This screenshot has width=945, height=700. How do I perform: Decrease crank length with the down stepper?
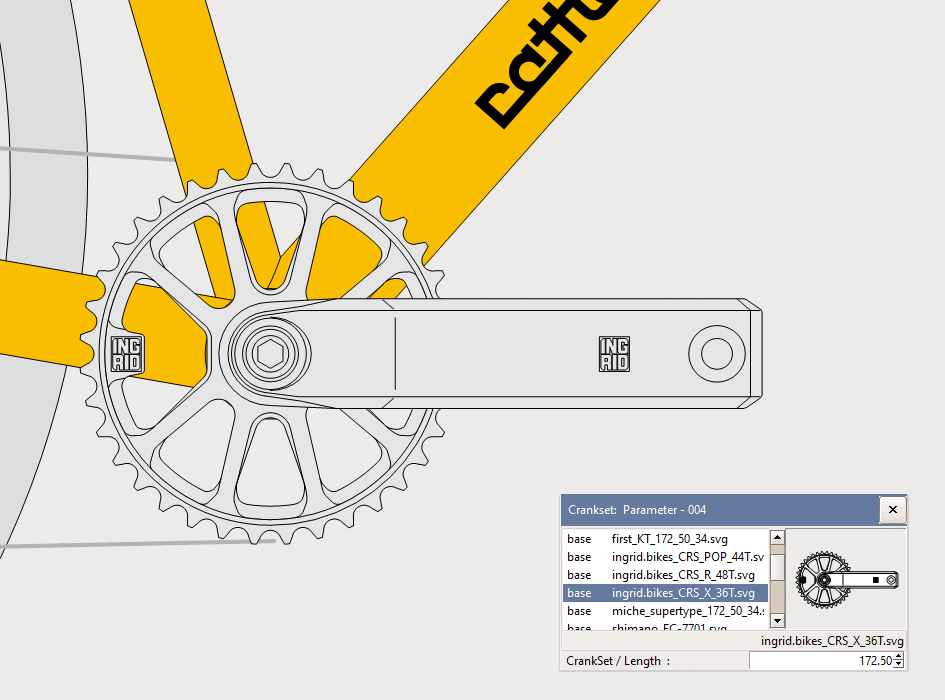click(899, 665)
